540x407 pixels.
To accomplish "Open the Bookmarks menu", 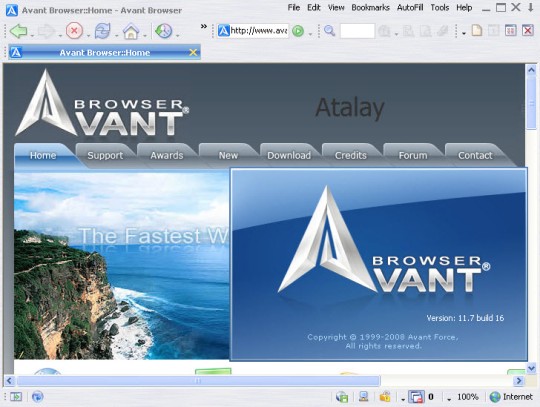I will (x=370, y=8).
